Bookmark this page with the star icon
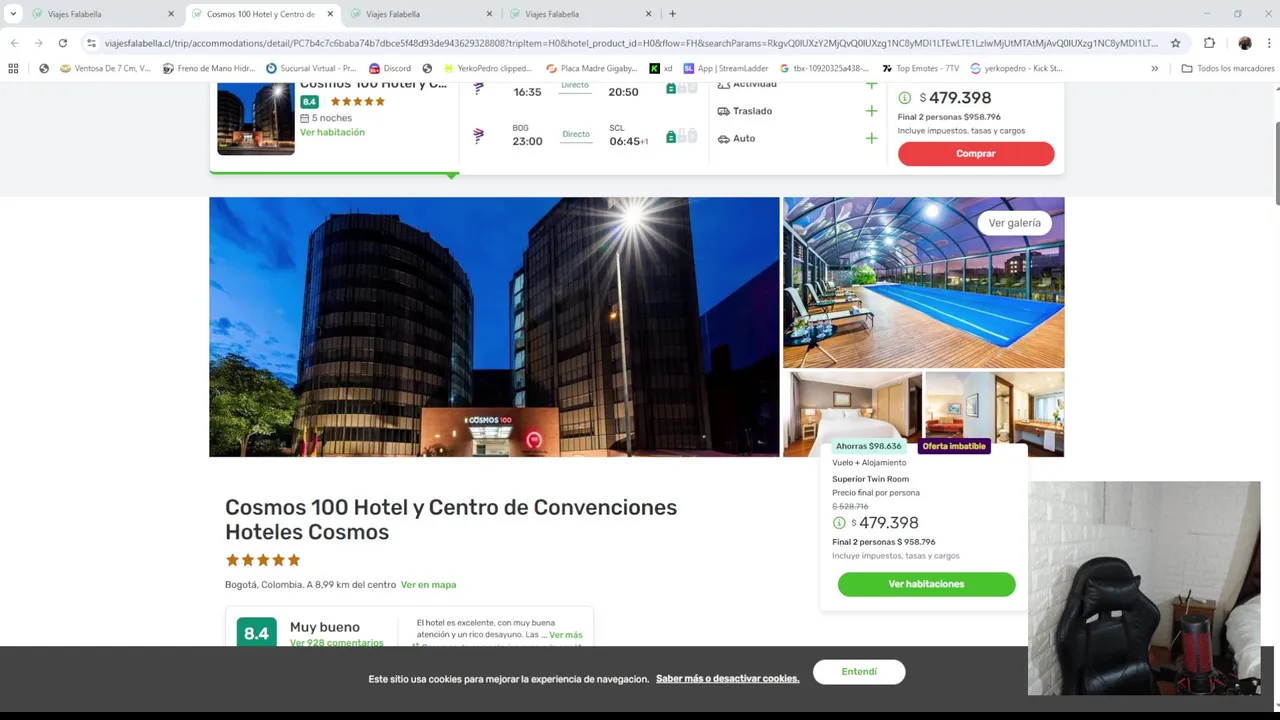1280x720 pixels. point(1176,43)
